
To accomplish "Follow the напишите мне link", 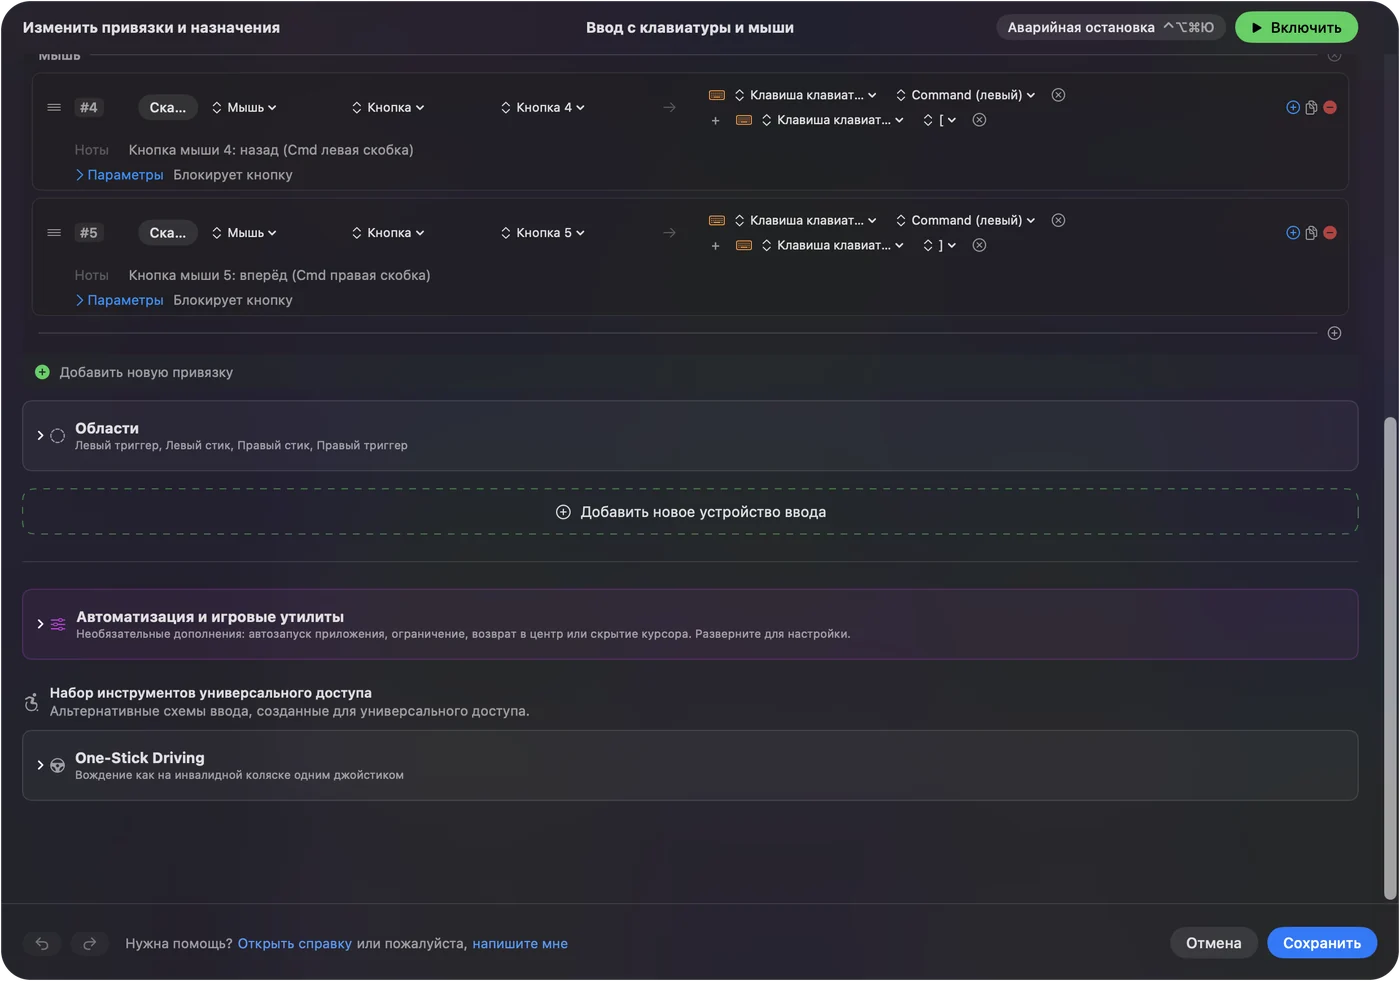I will point(520,943).
